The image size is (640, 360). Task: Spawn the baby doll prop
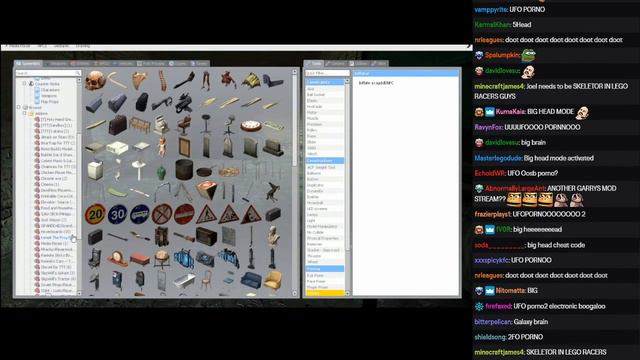[162, 147]
